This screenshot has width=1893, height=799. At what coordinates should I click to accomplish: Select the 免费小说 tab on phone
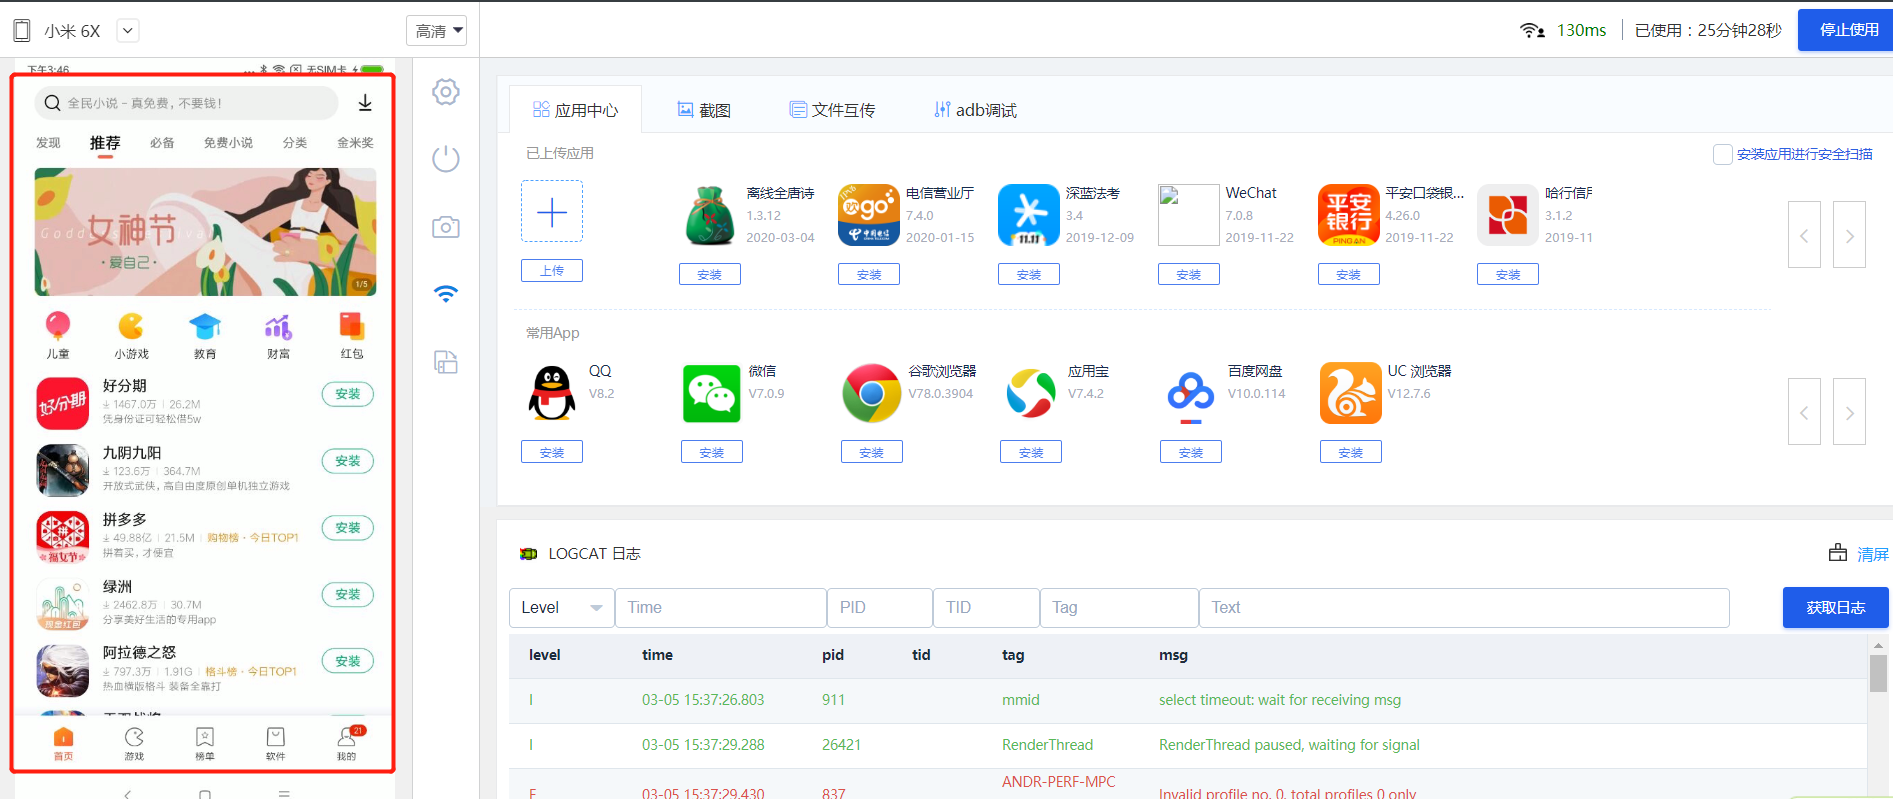click(x=228, y=143)
